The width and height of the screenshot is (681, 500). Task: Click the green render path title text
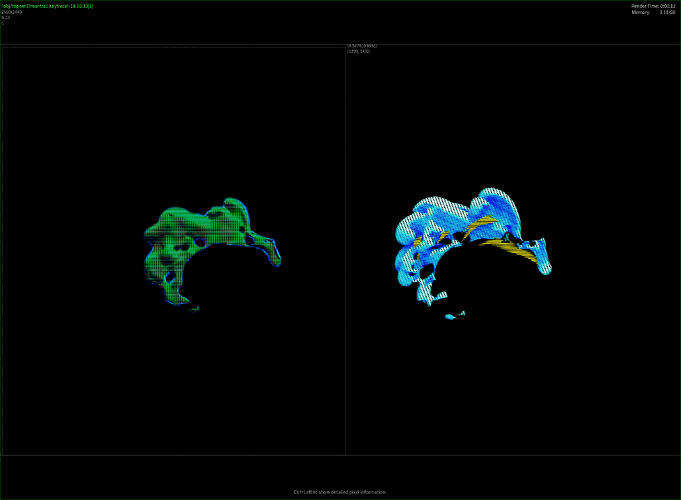47,6
